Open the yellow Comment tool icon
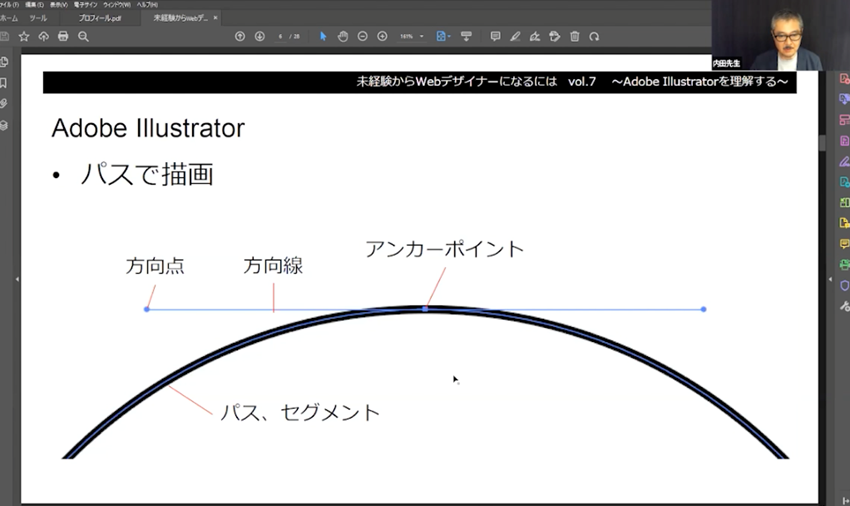The image size is (850, 506). [x=844, y=244]
